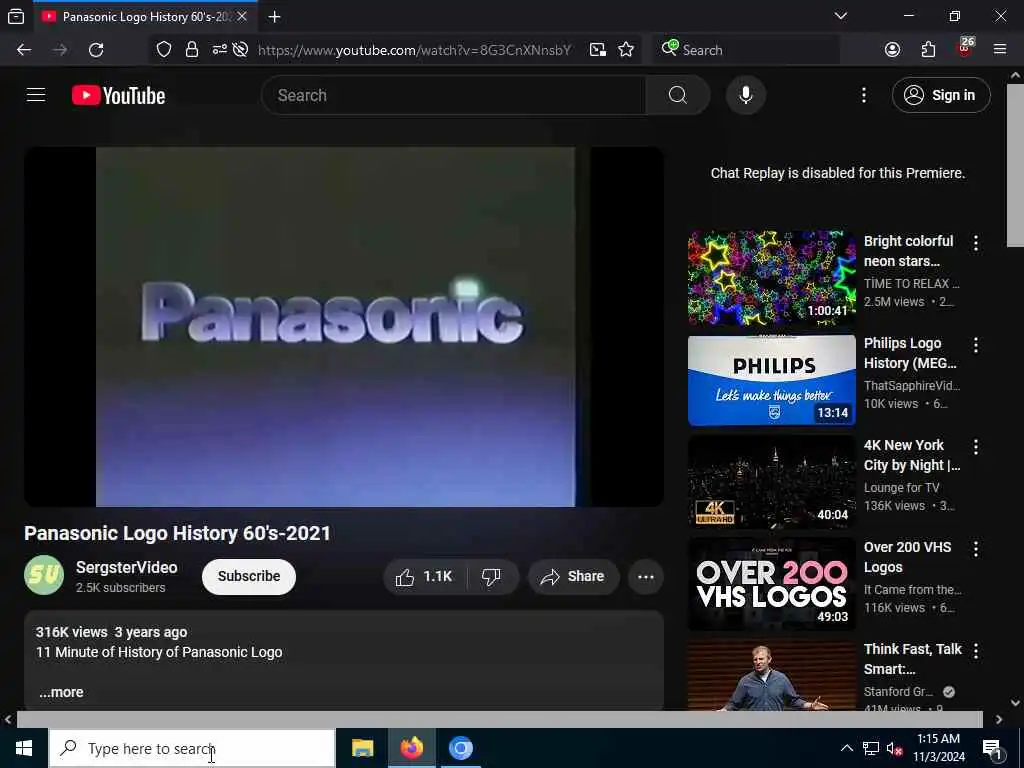Open the SergsterVideo channel name link

tap(127, 568)
